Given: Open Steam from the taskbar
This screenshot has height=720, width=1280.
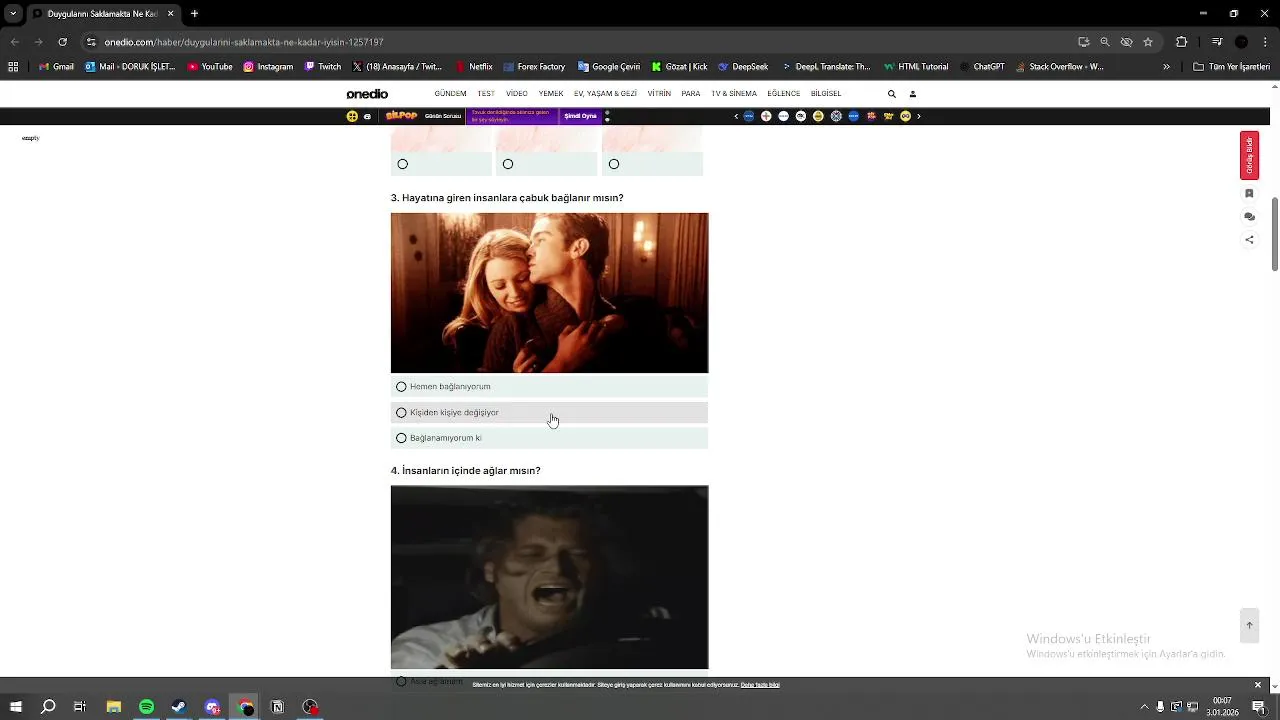Looking at the screenshot, I should (179, 707).
